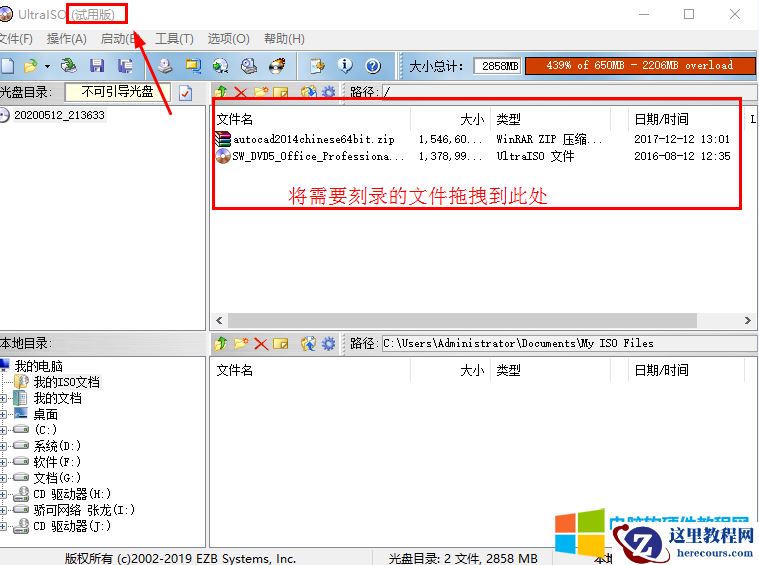Expand the 软件(F:) drive node
The image size is (759, 565).
3,462
